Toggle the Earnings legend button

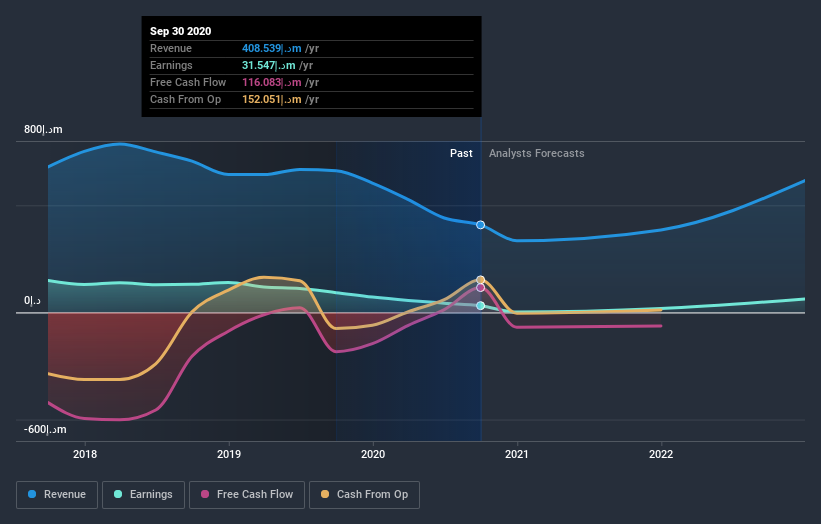click(143, 495)
